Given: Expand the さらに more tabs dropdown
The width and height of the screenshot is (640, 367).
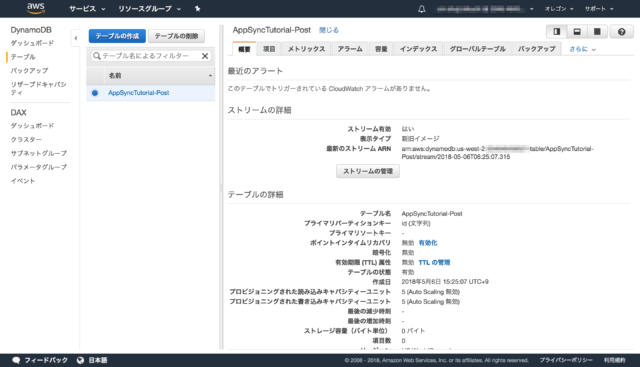Looking at the screenshot, I should (x=582, y=49).
